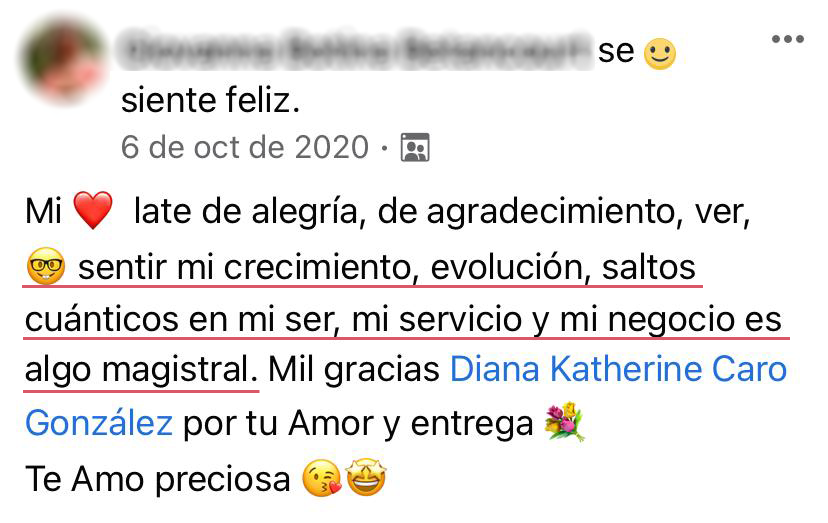Click 'por tu Amor y entrega' text
828x523 pixels.
(358, 424)
